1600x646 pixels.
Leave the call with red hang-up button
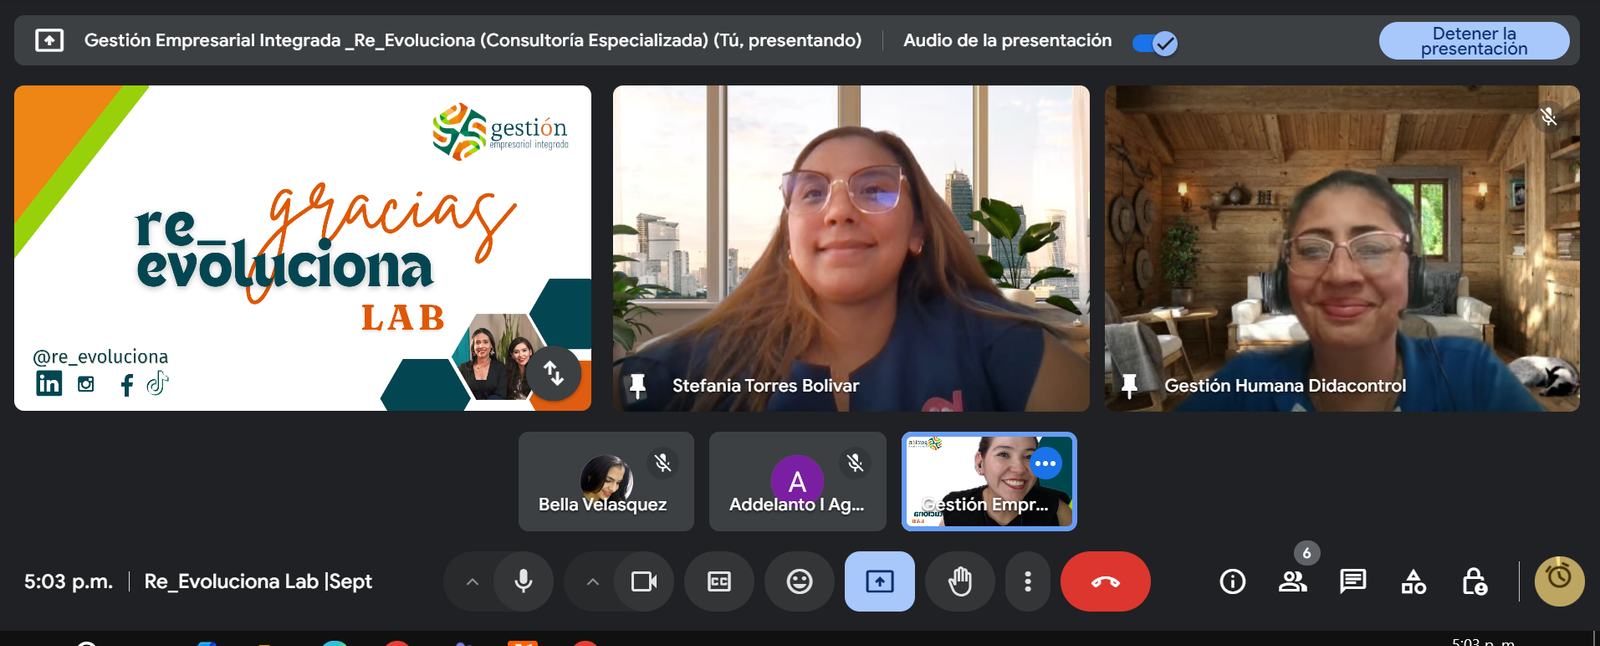click(1105, 581)
